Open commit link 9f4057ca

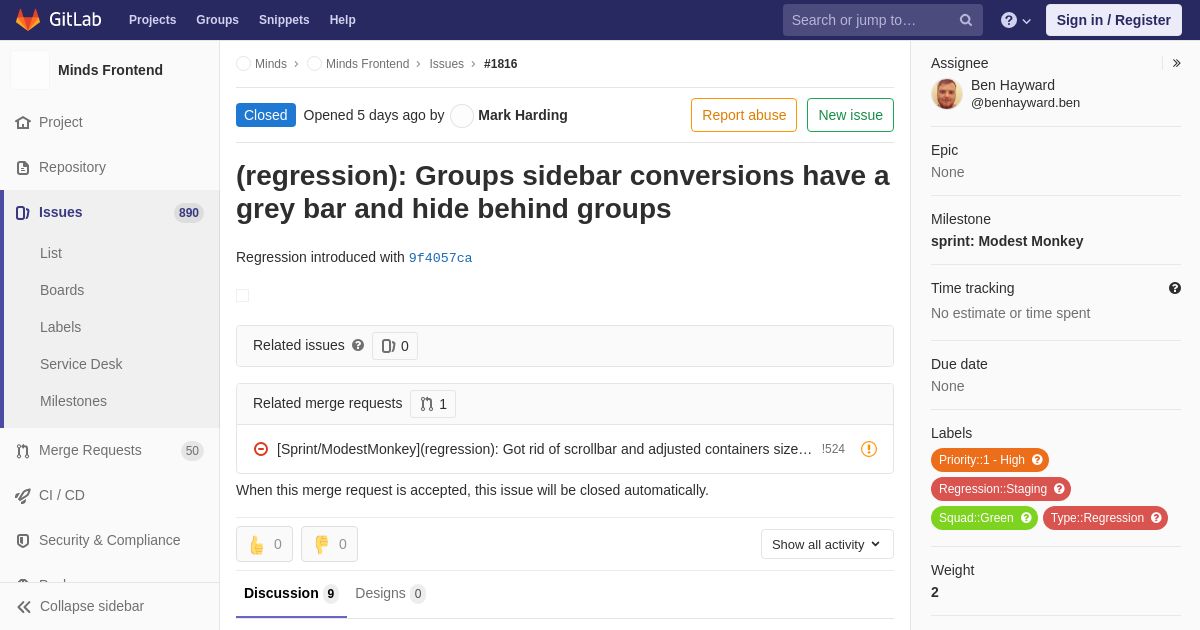tap(440, 258)
